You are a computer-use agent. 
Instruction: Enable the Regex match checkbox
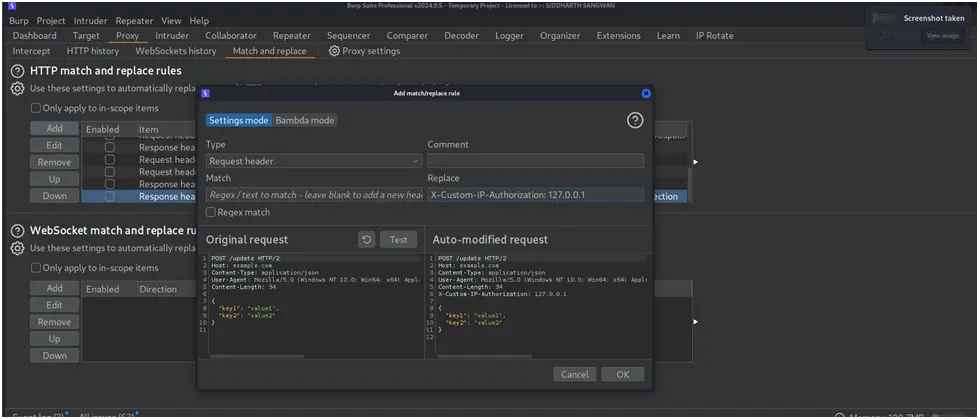coord(210,212)
